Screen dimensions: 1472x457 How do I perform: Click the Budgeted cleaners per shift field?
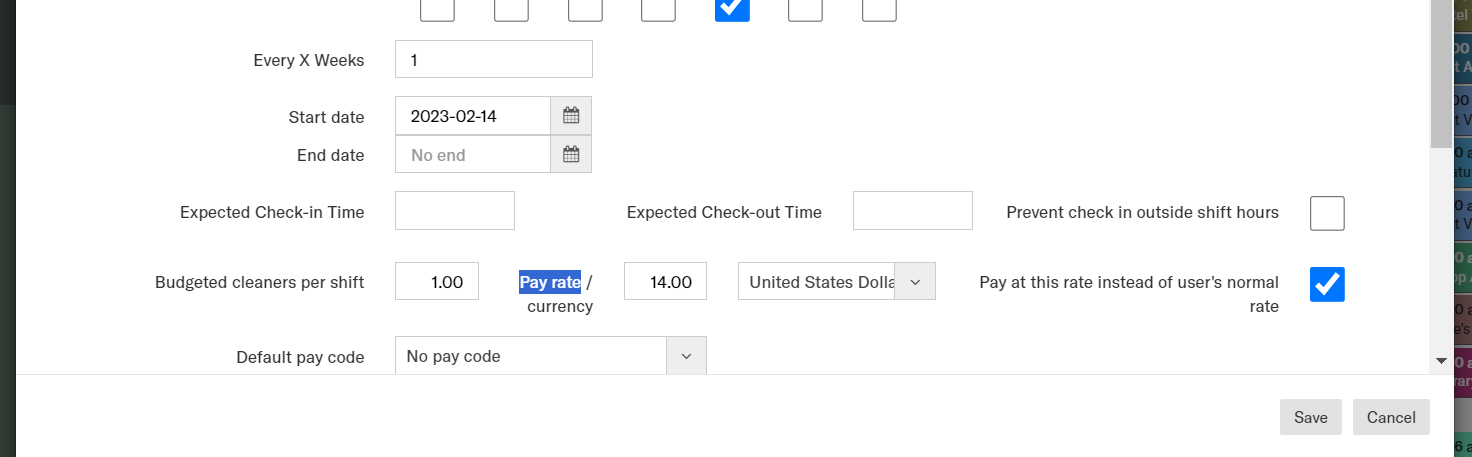437,282
